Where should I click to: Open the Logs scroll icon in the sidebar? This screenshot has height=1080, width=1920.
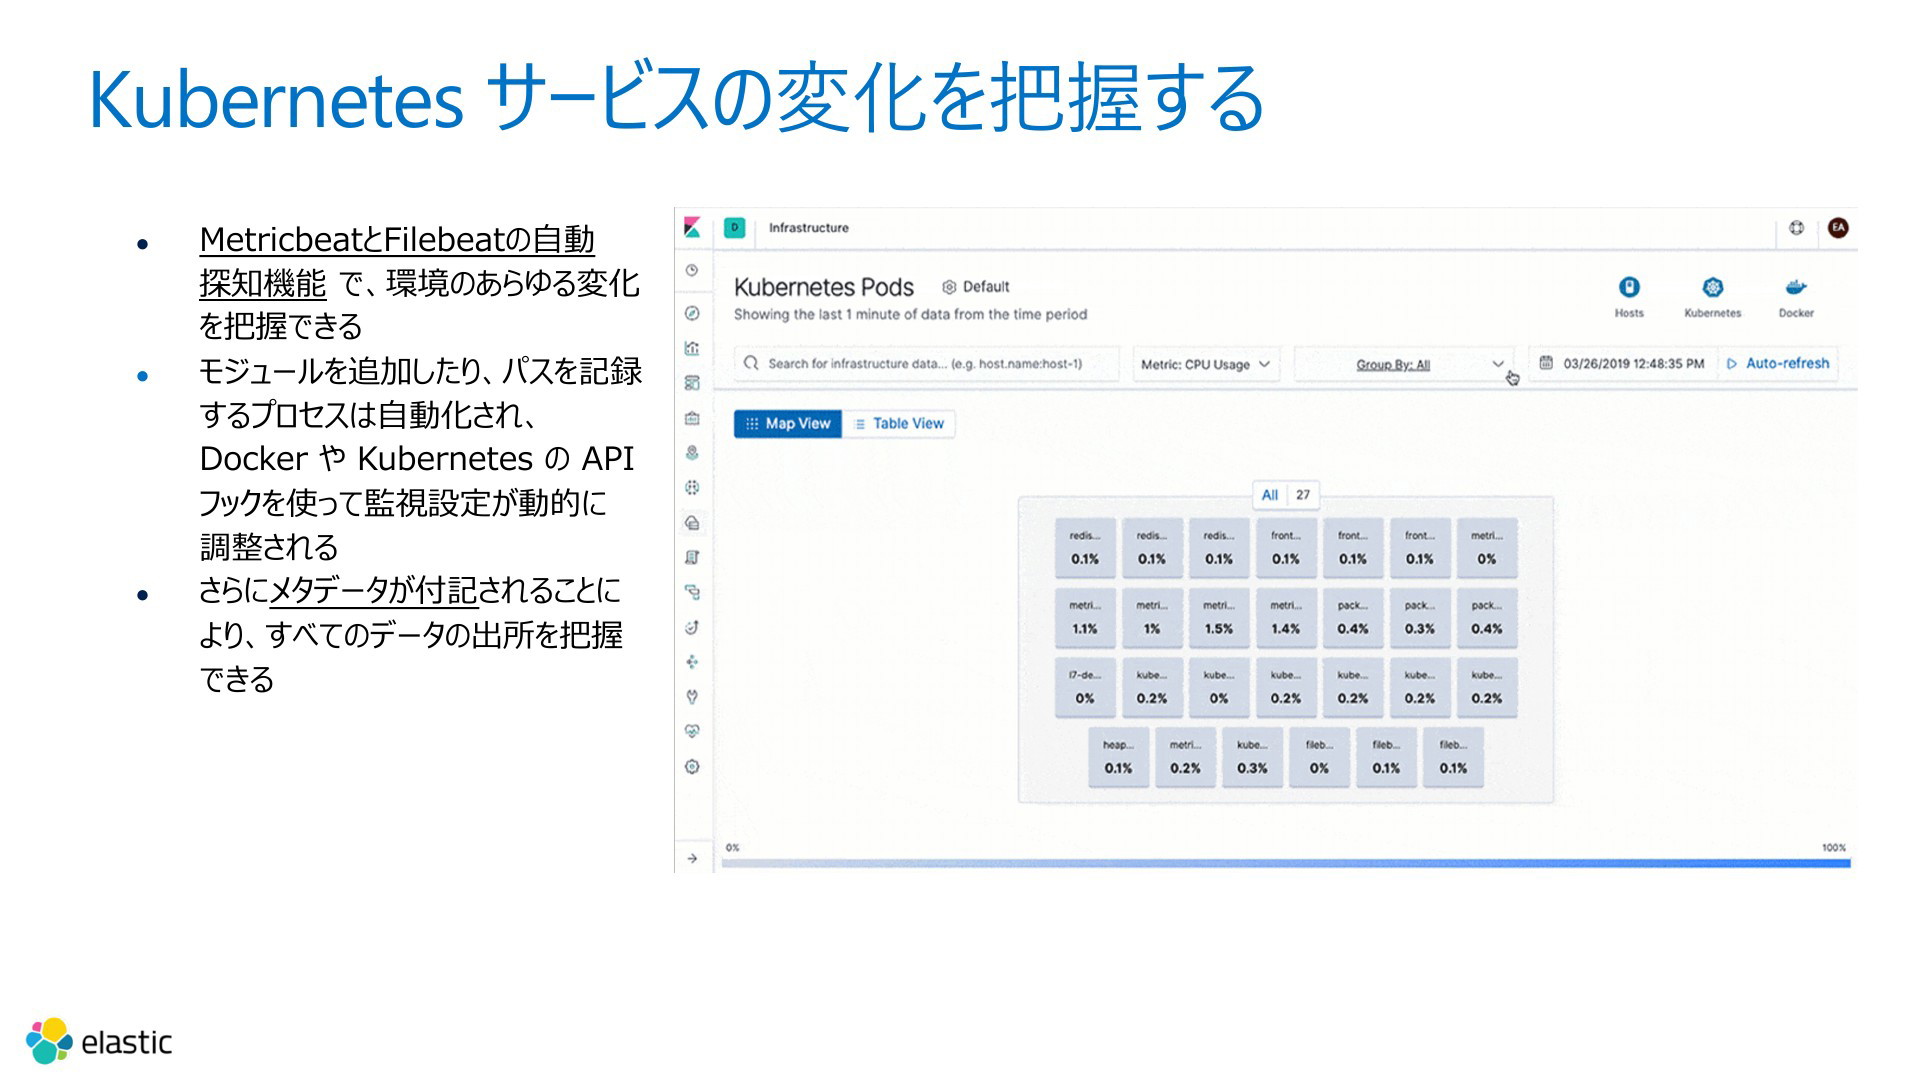(692, 558)
